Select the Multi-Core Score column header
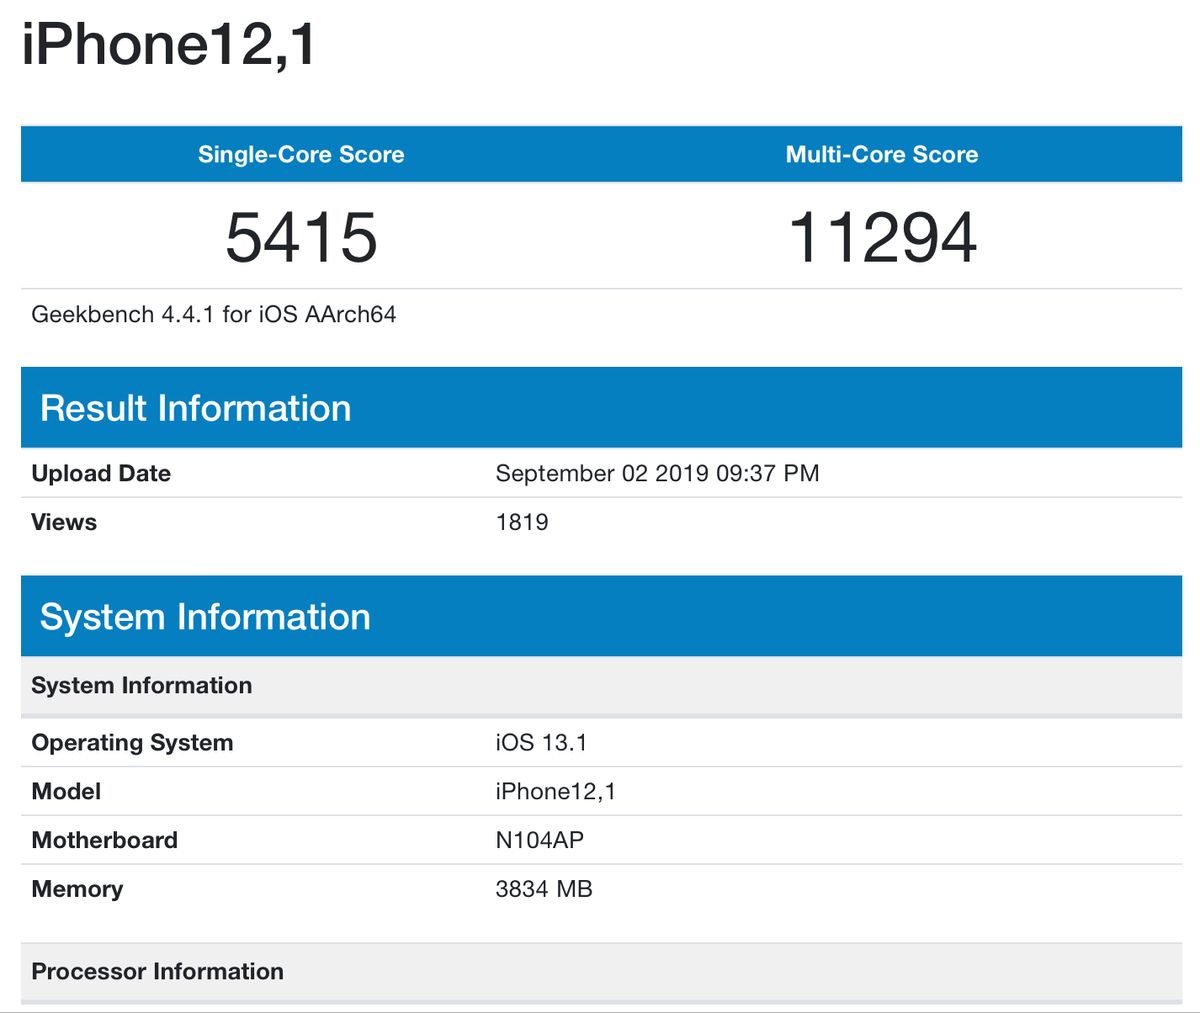 881,154
